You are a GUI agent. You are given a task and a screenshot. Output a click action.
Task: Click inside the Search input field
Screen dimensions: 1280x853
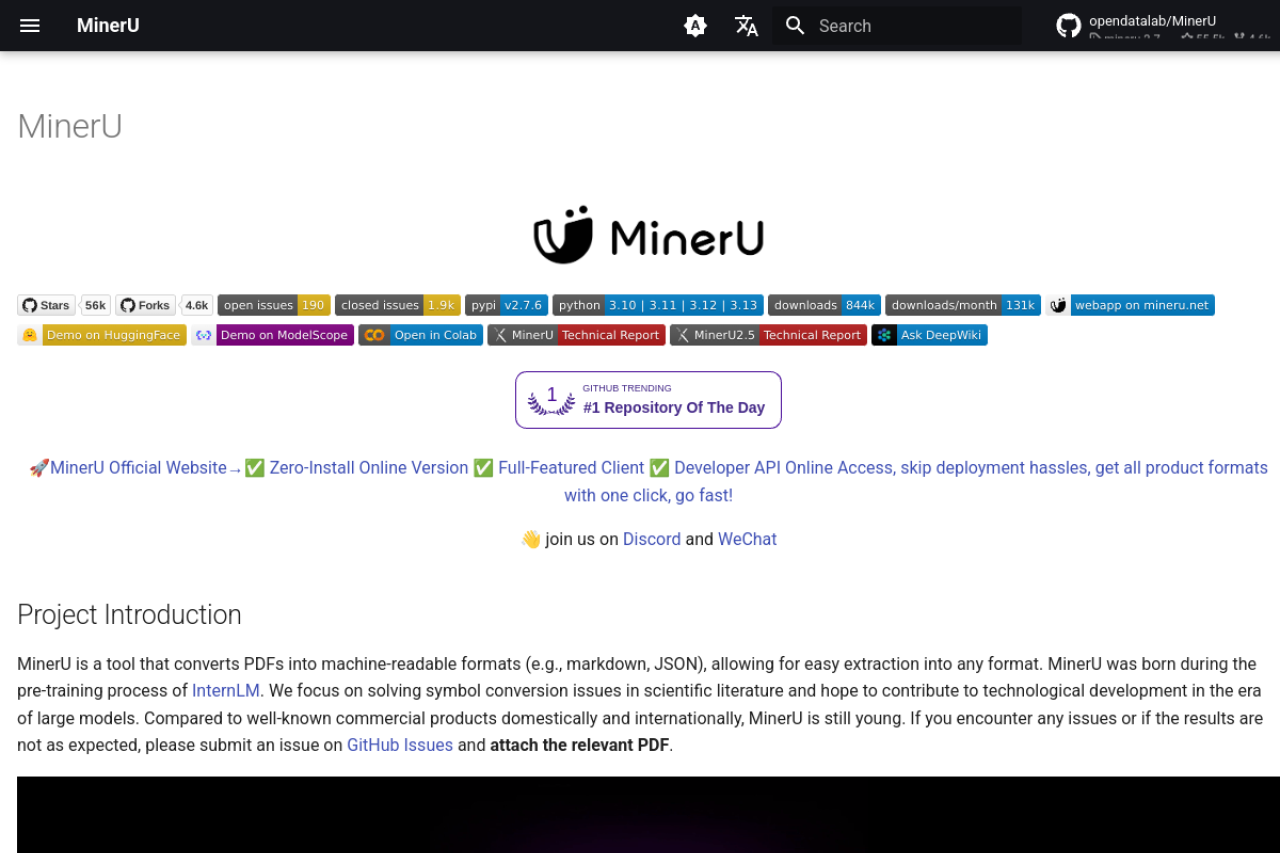pyautogui.click(x=900, y=26)
